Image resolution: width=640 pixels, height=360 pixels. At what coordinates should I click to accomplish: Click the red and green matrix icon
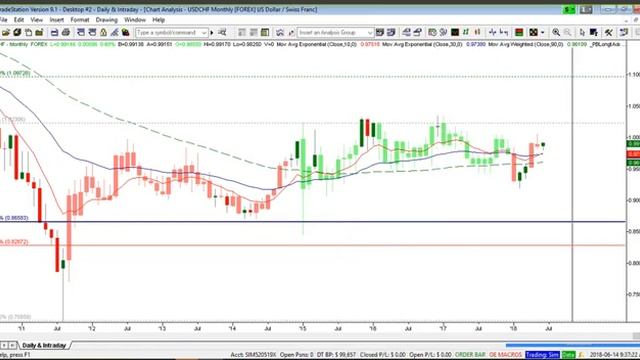click(519, 32)
